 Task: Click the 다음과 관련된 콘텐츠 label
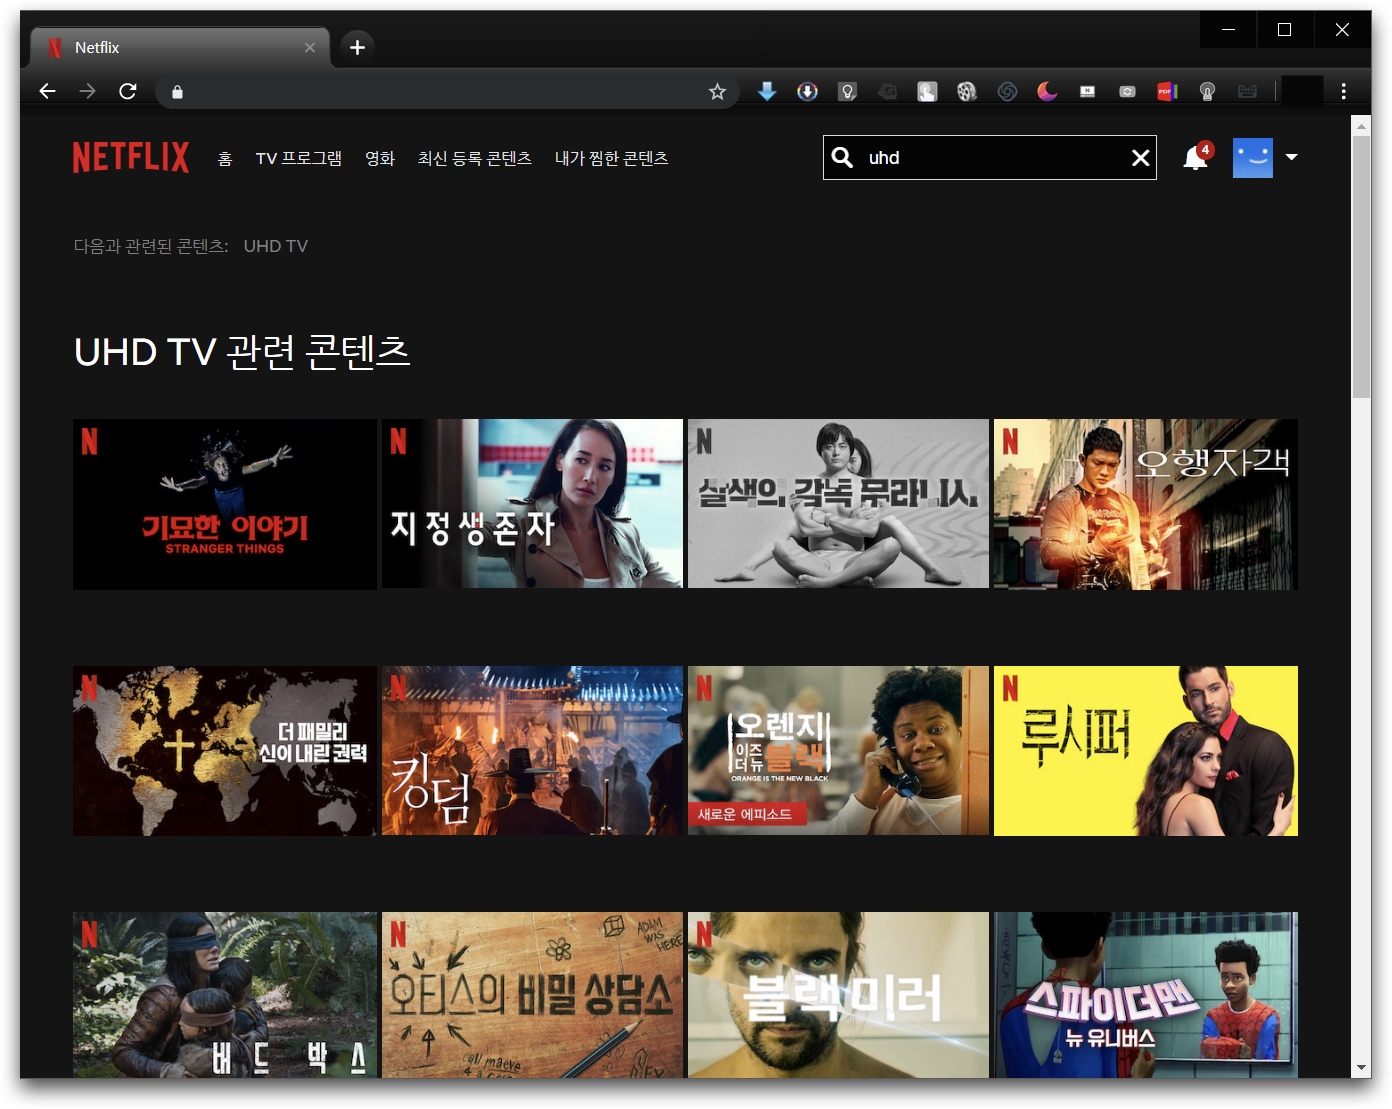click(151, 246)
